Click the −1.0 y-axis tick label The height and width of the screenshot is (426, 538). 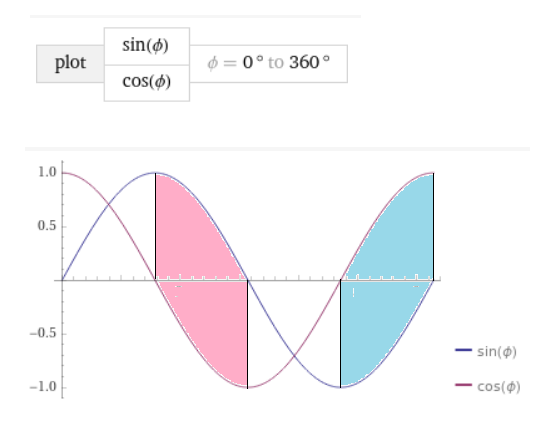point(43,387)
